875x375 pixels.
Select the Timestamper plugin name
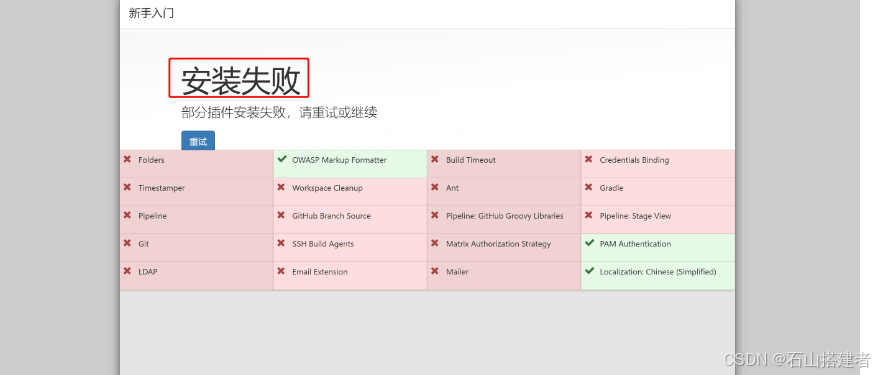click(162, 188)
